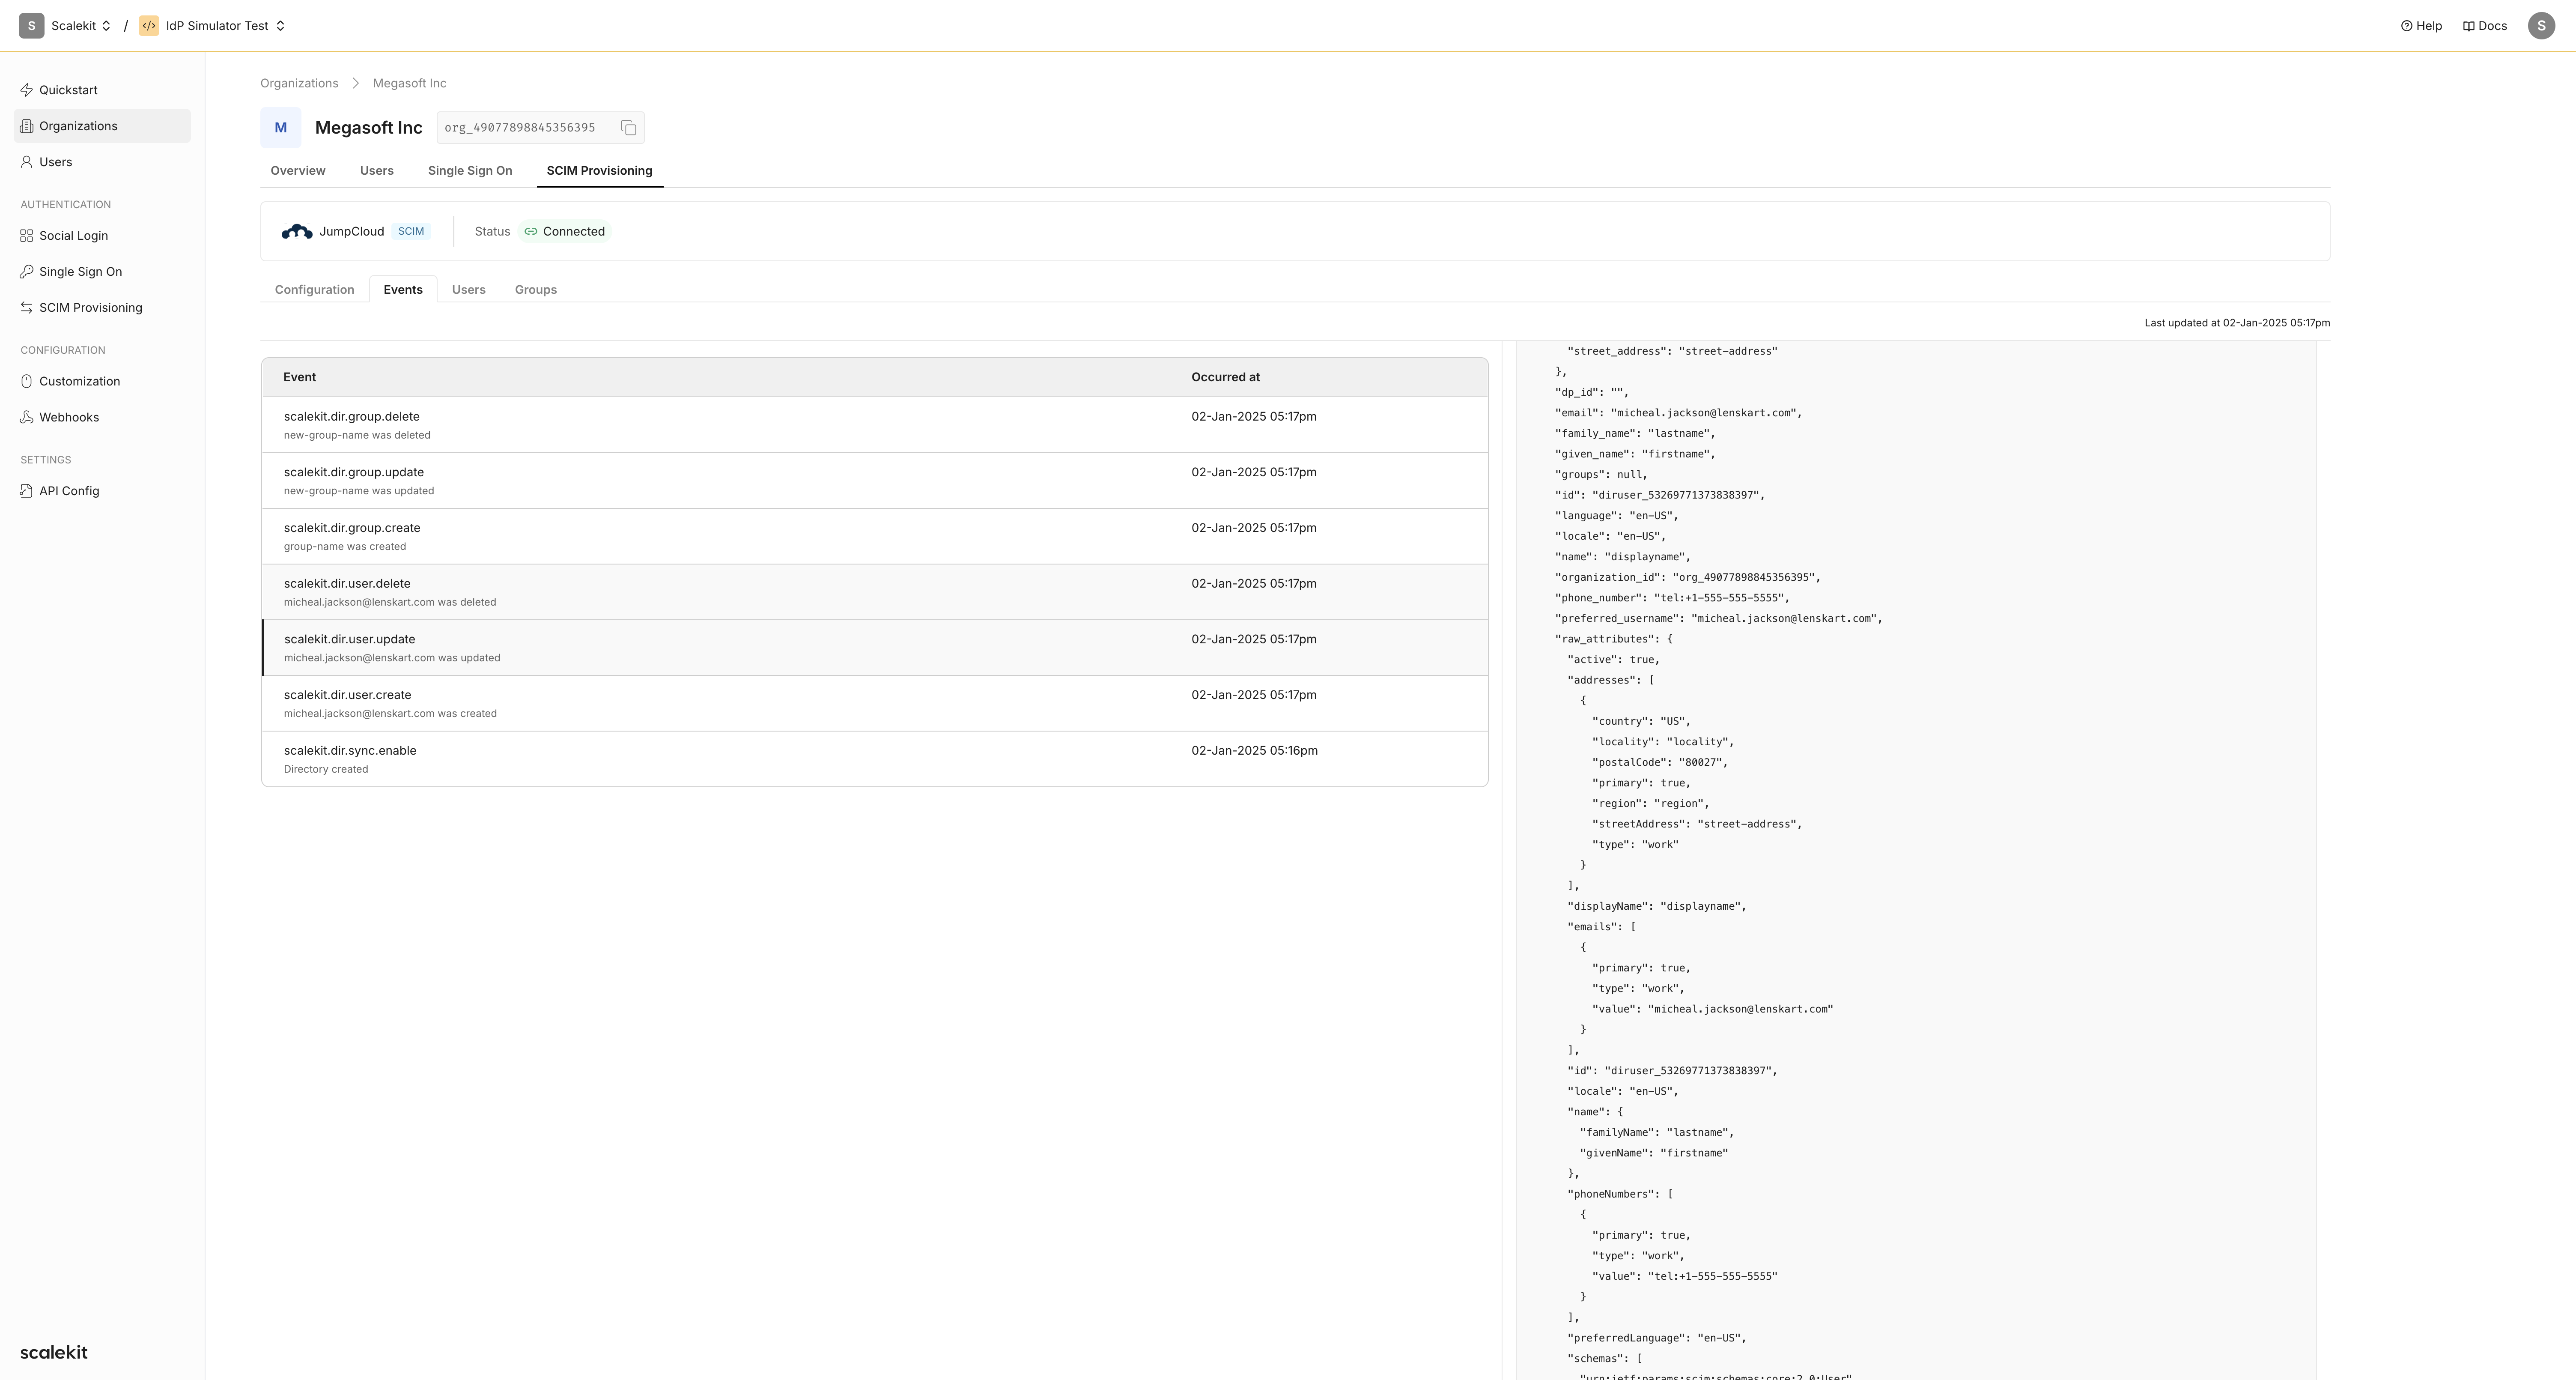Select the scalekit.dir.group.update event row
2576x1380 pixels.
(x=875, y=481)
